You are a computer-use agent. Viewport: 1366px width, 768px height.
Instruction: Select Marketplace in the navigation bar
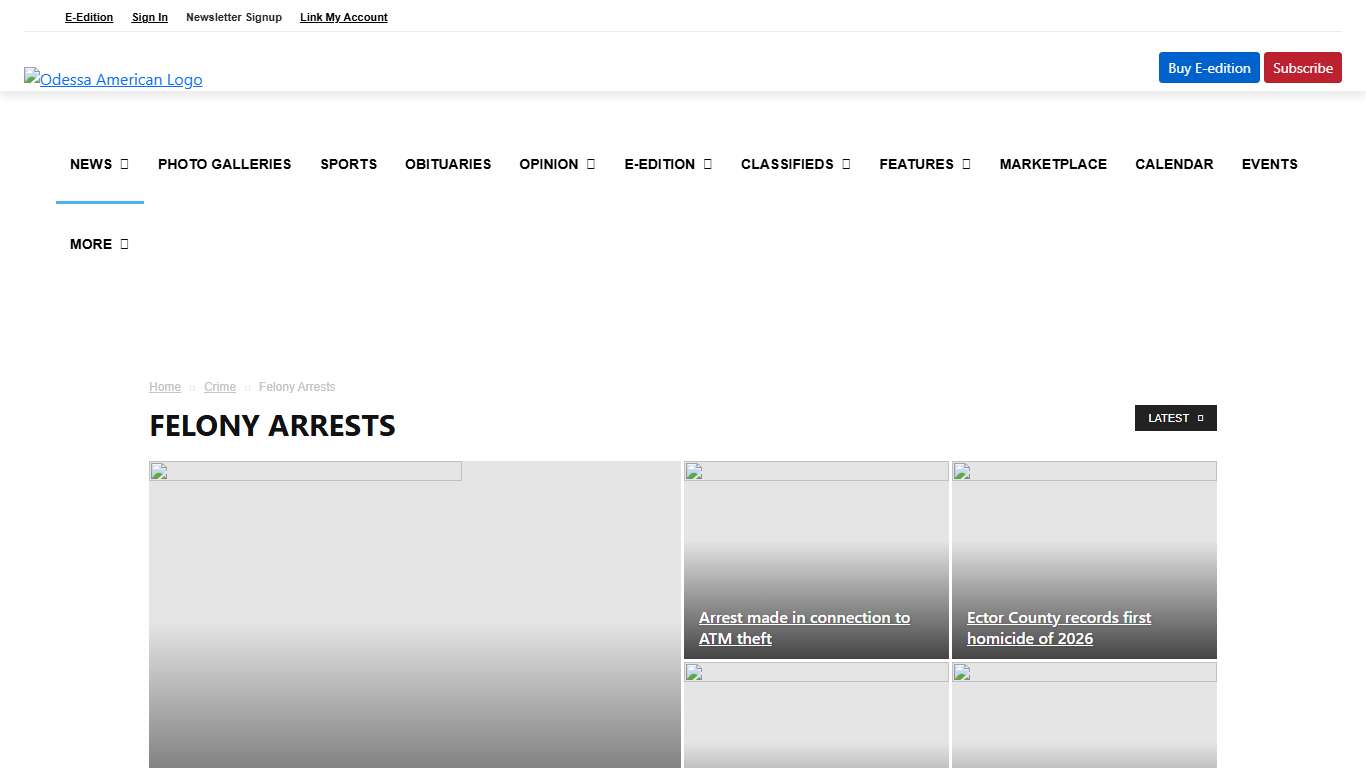coord(1053,164)
